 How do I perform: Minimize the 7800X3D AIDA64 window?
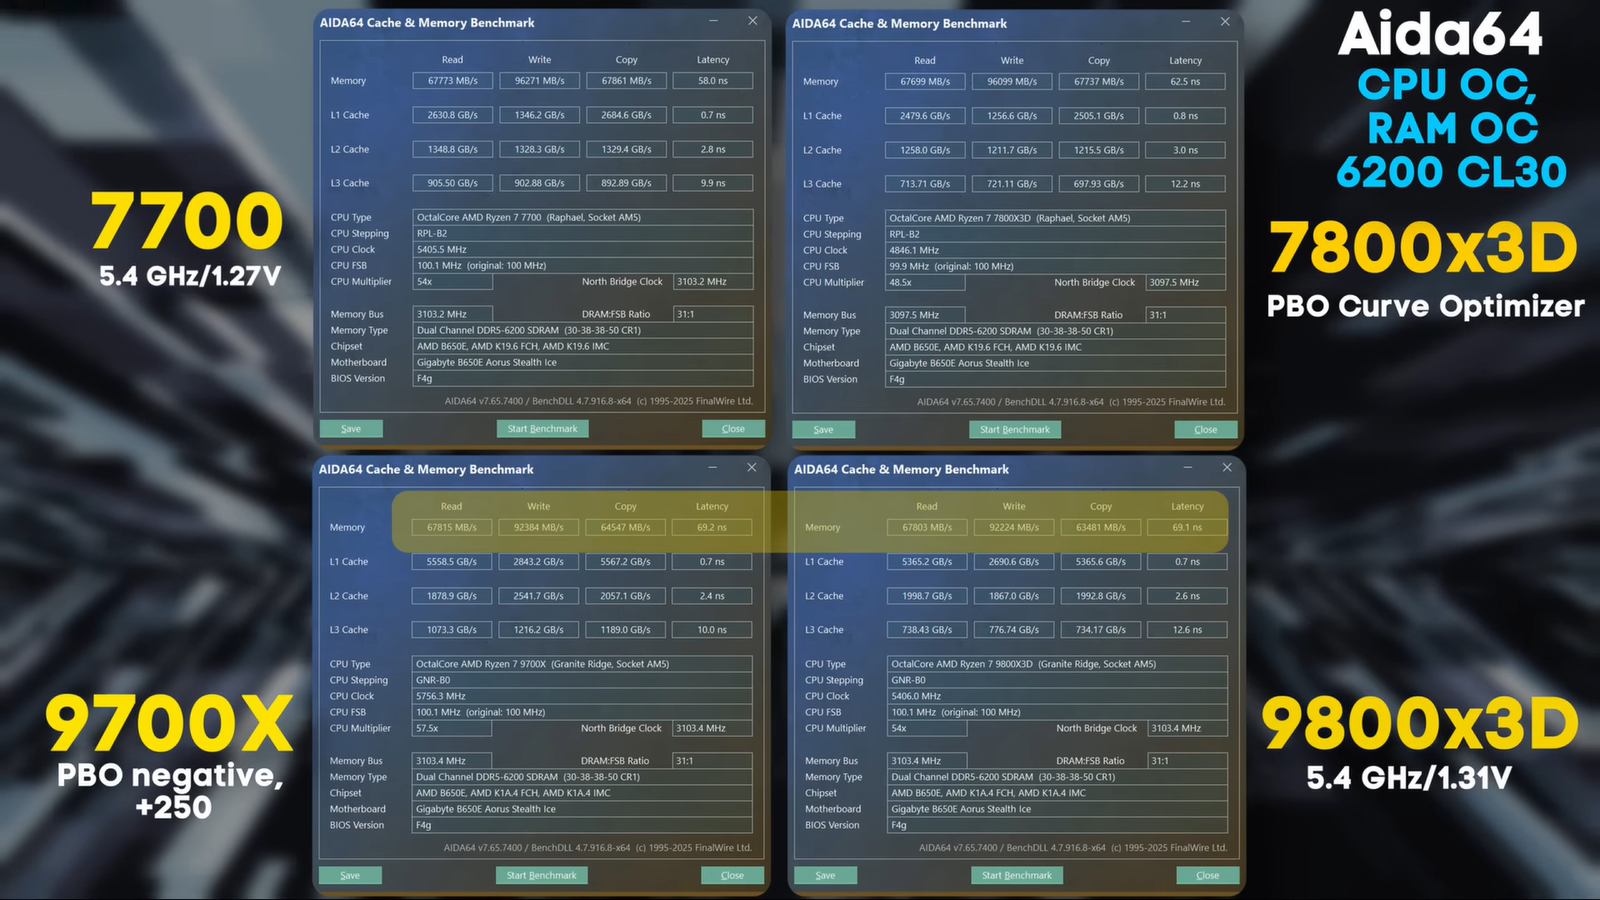pos(1186,22)
